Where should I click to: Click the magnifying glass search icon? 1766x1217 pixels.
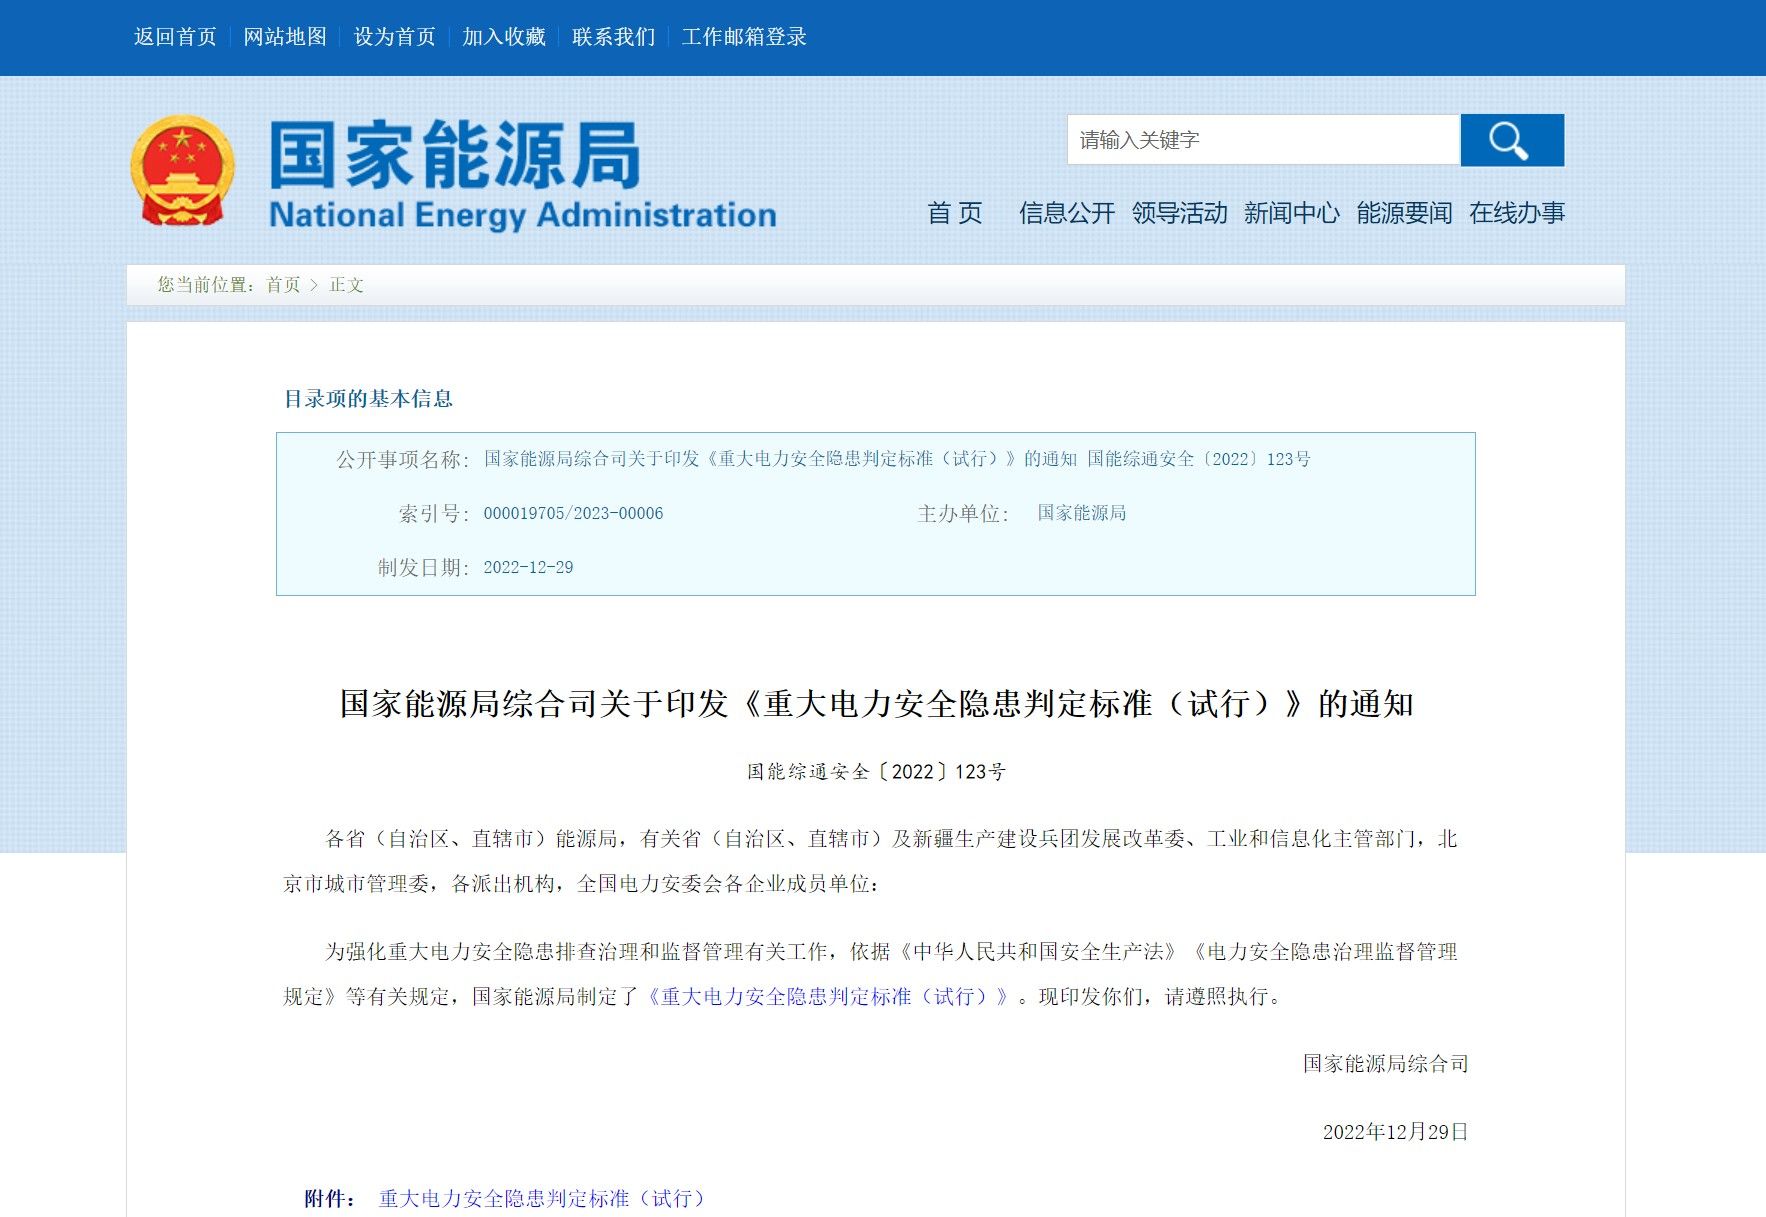(1511, 140)
